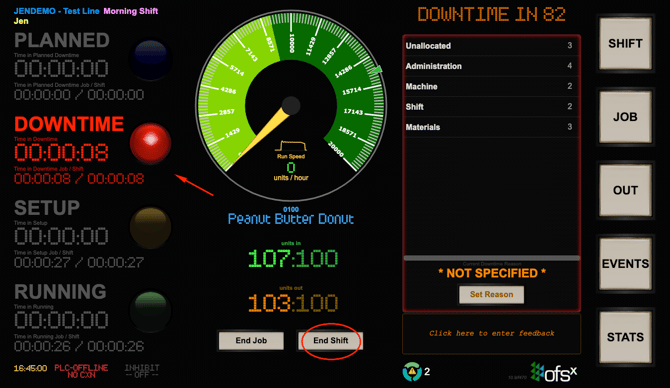Click the End Job button
This screenshot has width=670, height=388.
[x=251, y=341]
